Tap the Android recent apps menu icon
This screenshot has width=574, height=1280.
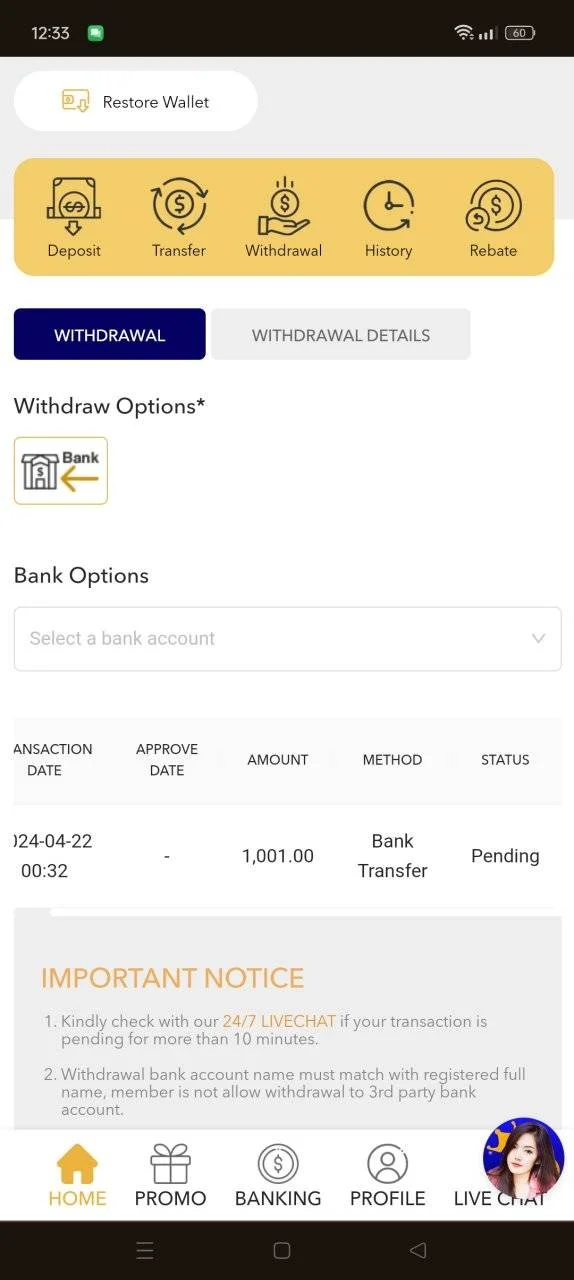click(x=145, y=1250)
